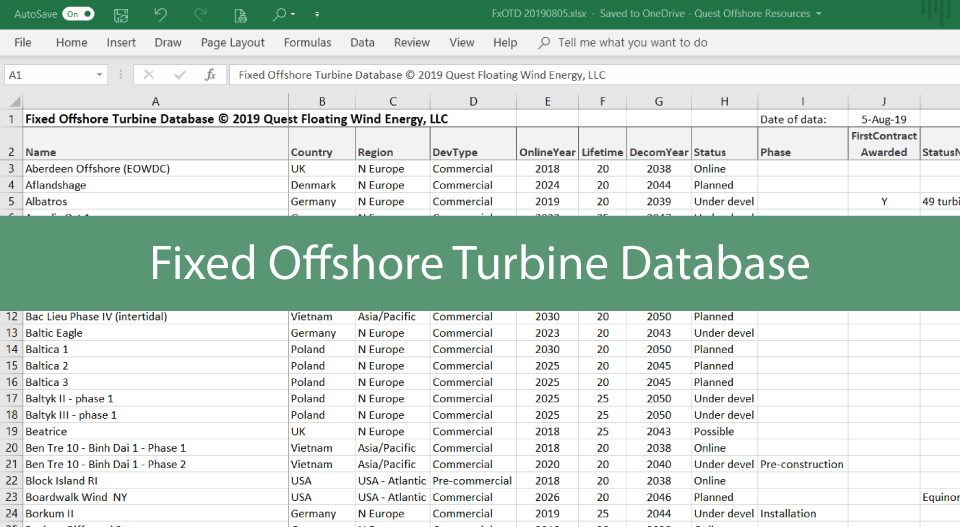Click the 'Denmark' country cell
Screen dimensions: 960x527
tap(322, 185)
